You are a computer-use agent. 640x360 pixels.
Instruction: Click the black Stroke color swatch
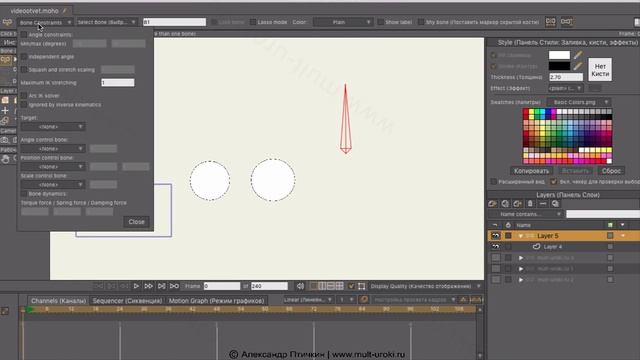tap(559, 66)
